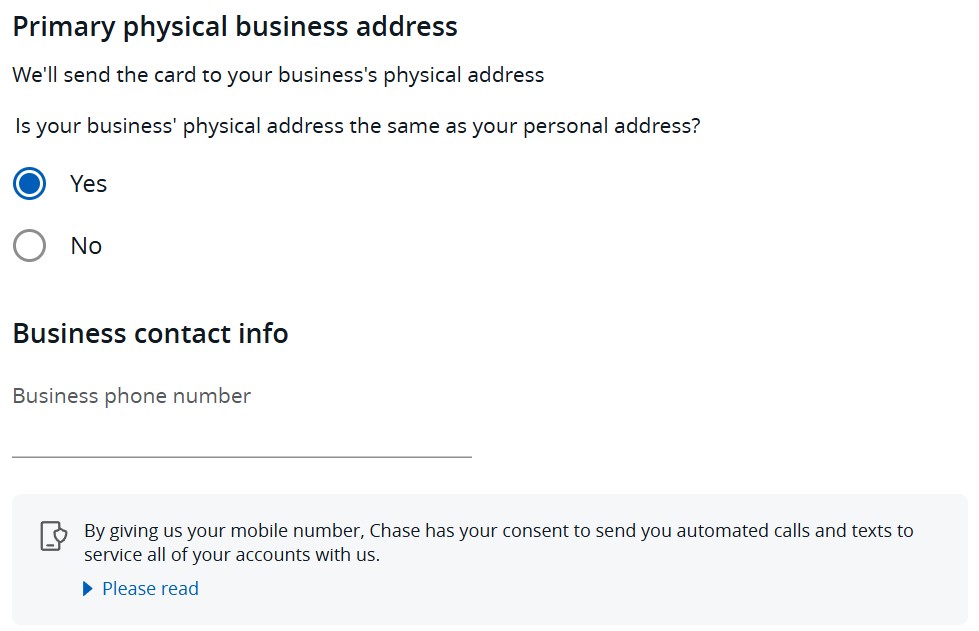Click the Business phone number label

click(132, 396)
